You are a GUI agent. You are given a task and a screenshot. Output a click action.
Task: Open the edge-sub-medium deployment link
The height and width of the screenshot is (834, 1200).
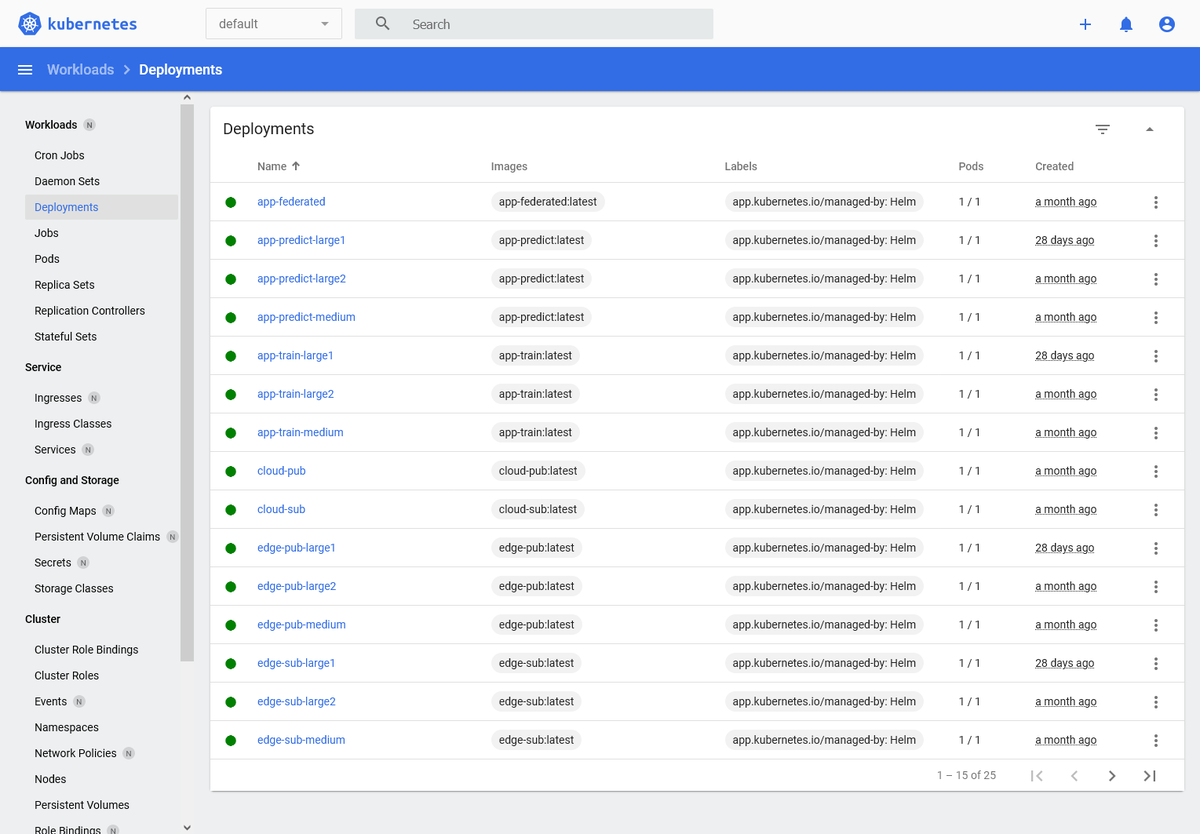(301, 740)
